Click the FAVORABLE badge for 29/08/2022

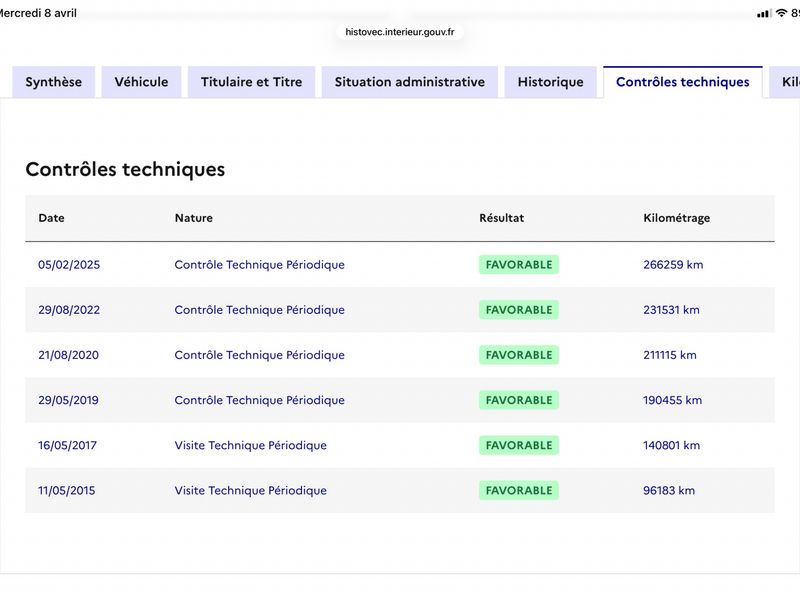point(518,310)
